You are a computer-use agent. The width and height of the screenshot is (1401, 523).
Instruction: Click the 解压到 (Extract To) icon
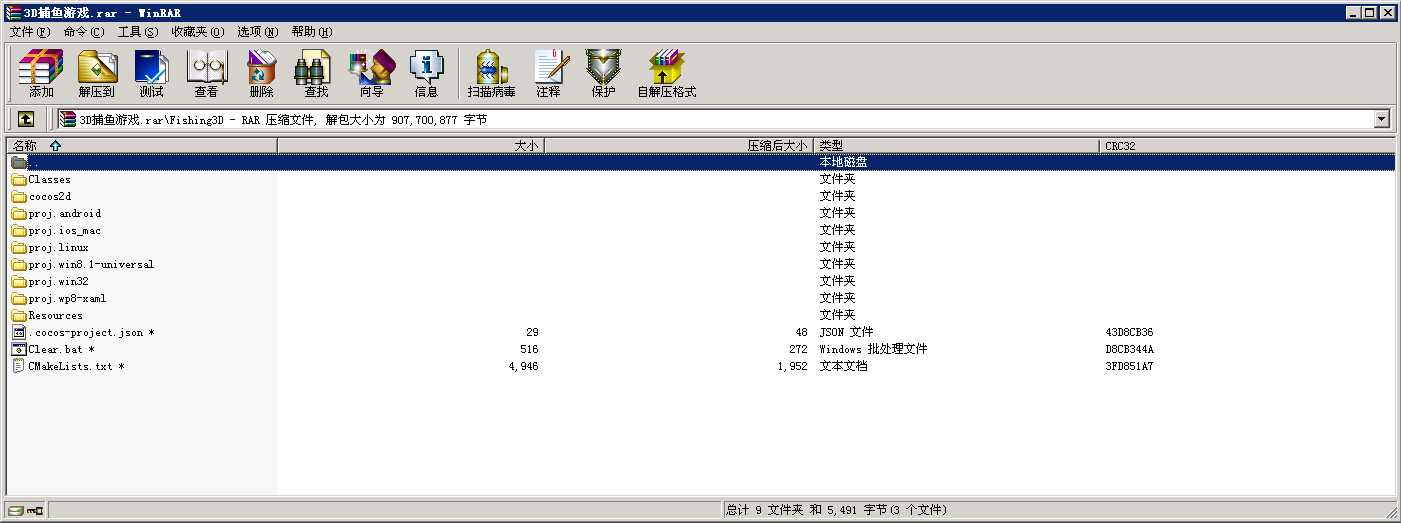pos(97,73)
